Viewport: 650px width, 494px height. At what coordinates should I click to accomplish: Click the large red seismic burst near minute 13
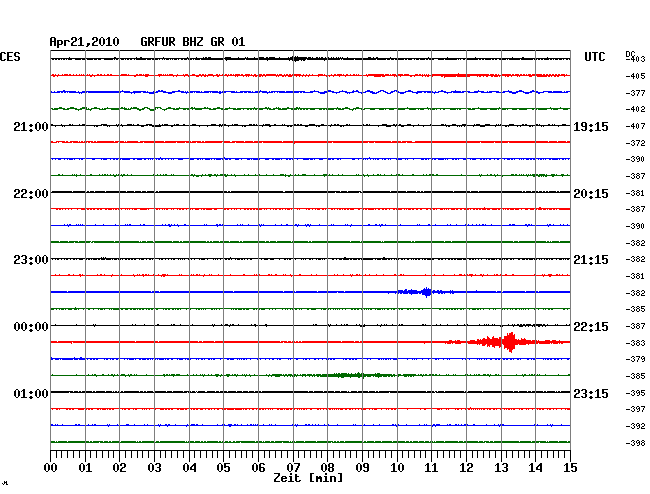tap(509, 342)
